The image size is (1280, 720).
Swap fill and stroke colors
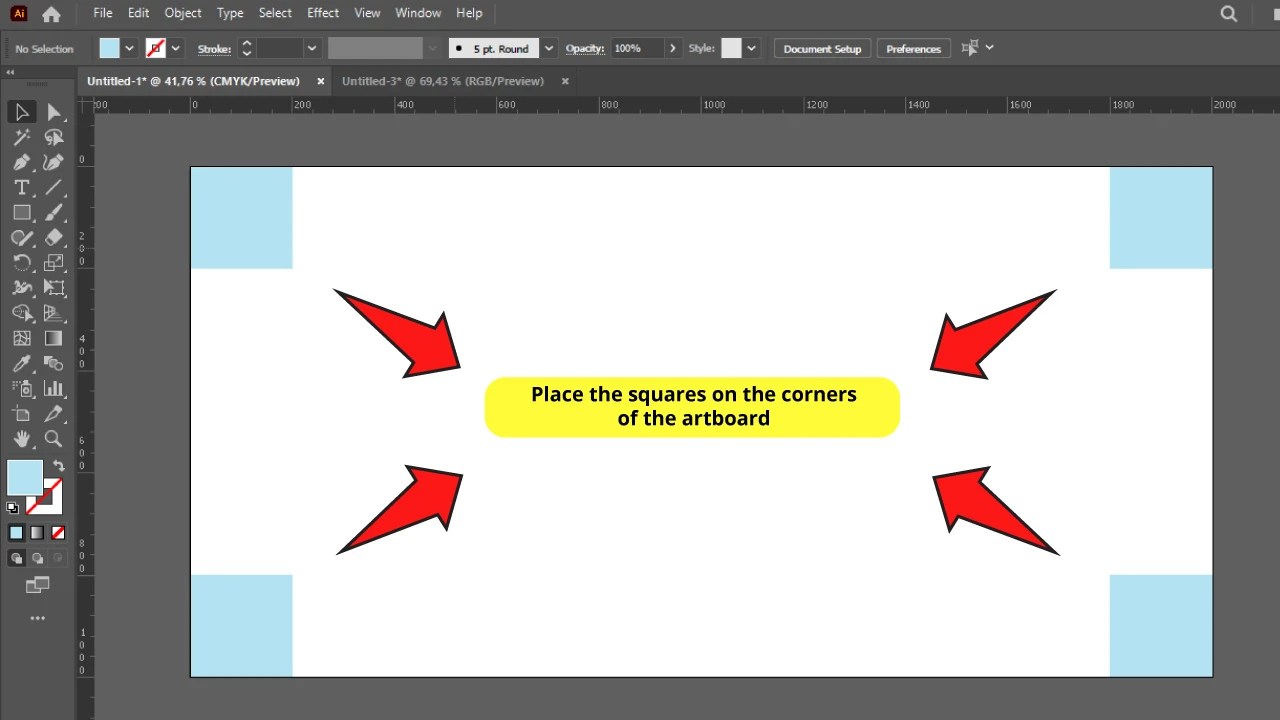[59, 466]
